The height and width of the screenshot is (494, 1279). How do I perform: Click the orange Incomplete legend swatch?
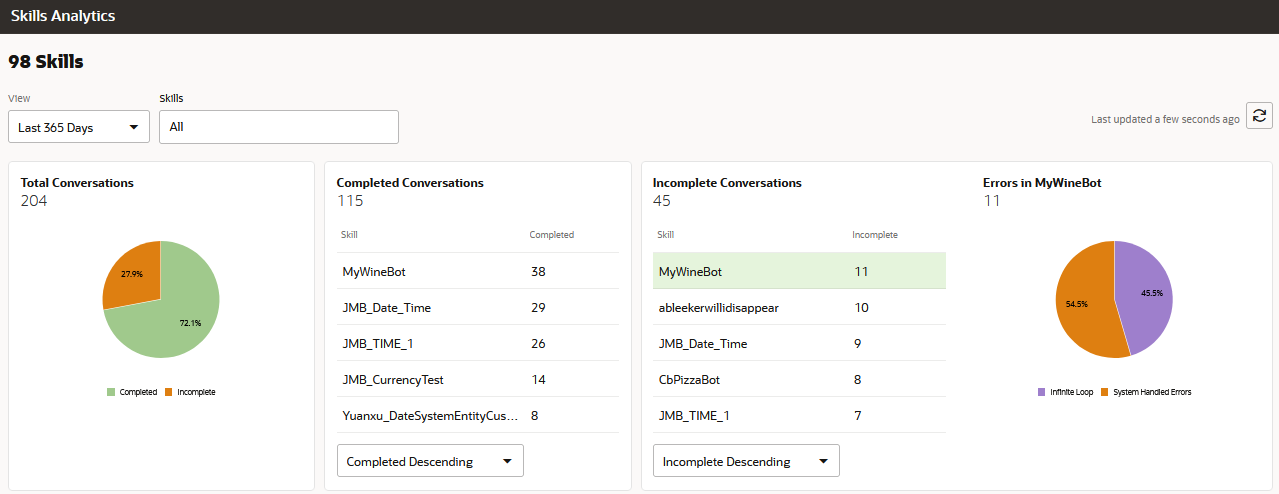point(169,392)
